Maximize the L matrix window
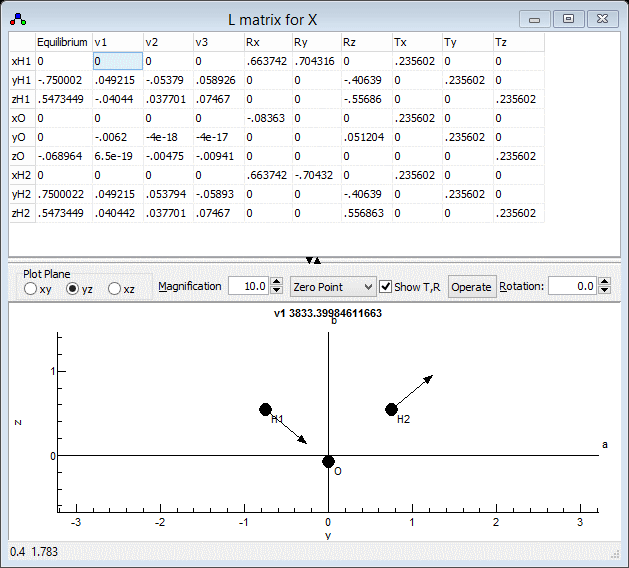Image resolution: width=629 pixels, height=568 pixels. (568, 19)
